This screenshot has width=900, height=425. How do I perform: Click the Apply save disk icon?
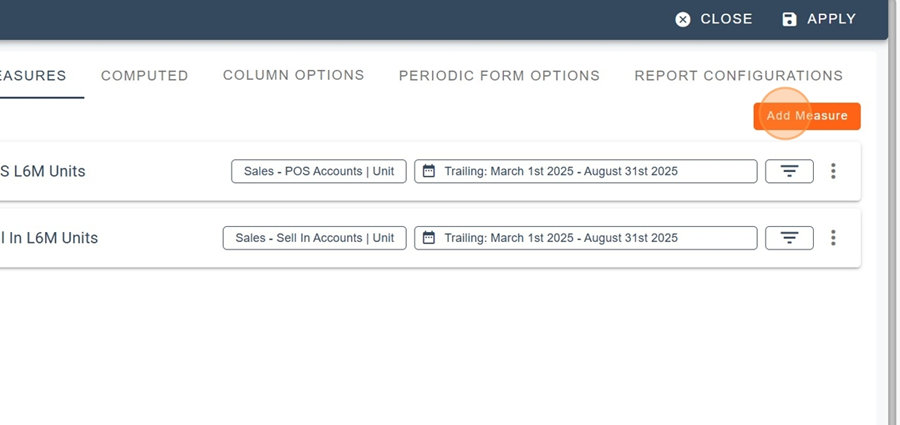(790, 19)
